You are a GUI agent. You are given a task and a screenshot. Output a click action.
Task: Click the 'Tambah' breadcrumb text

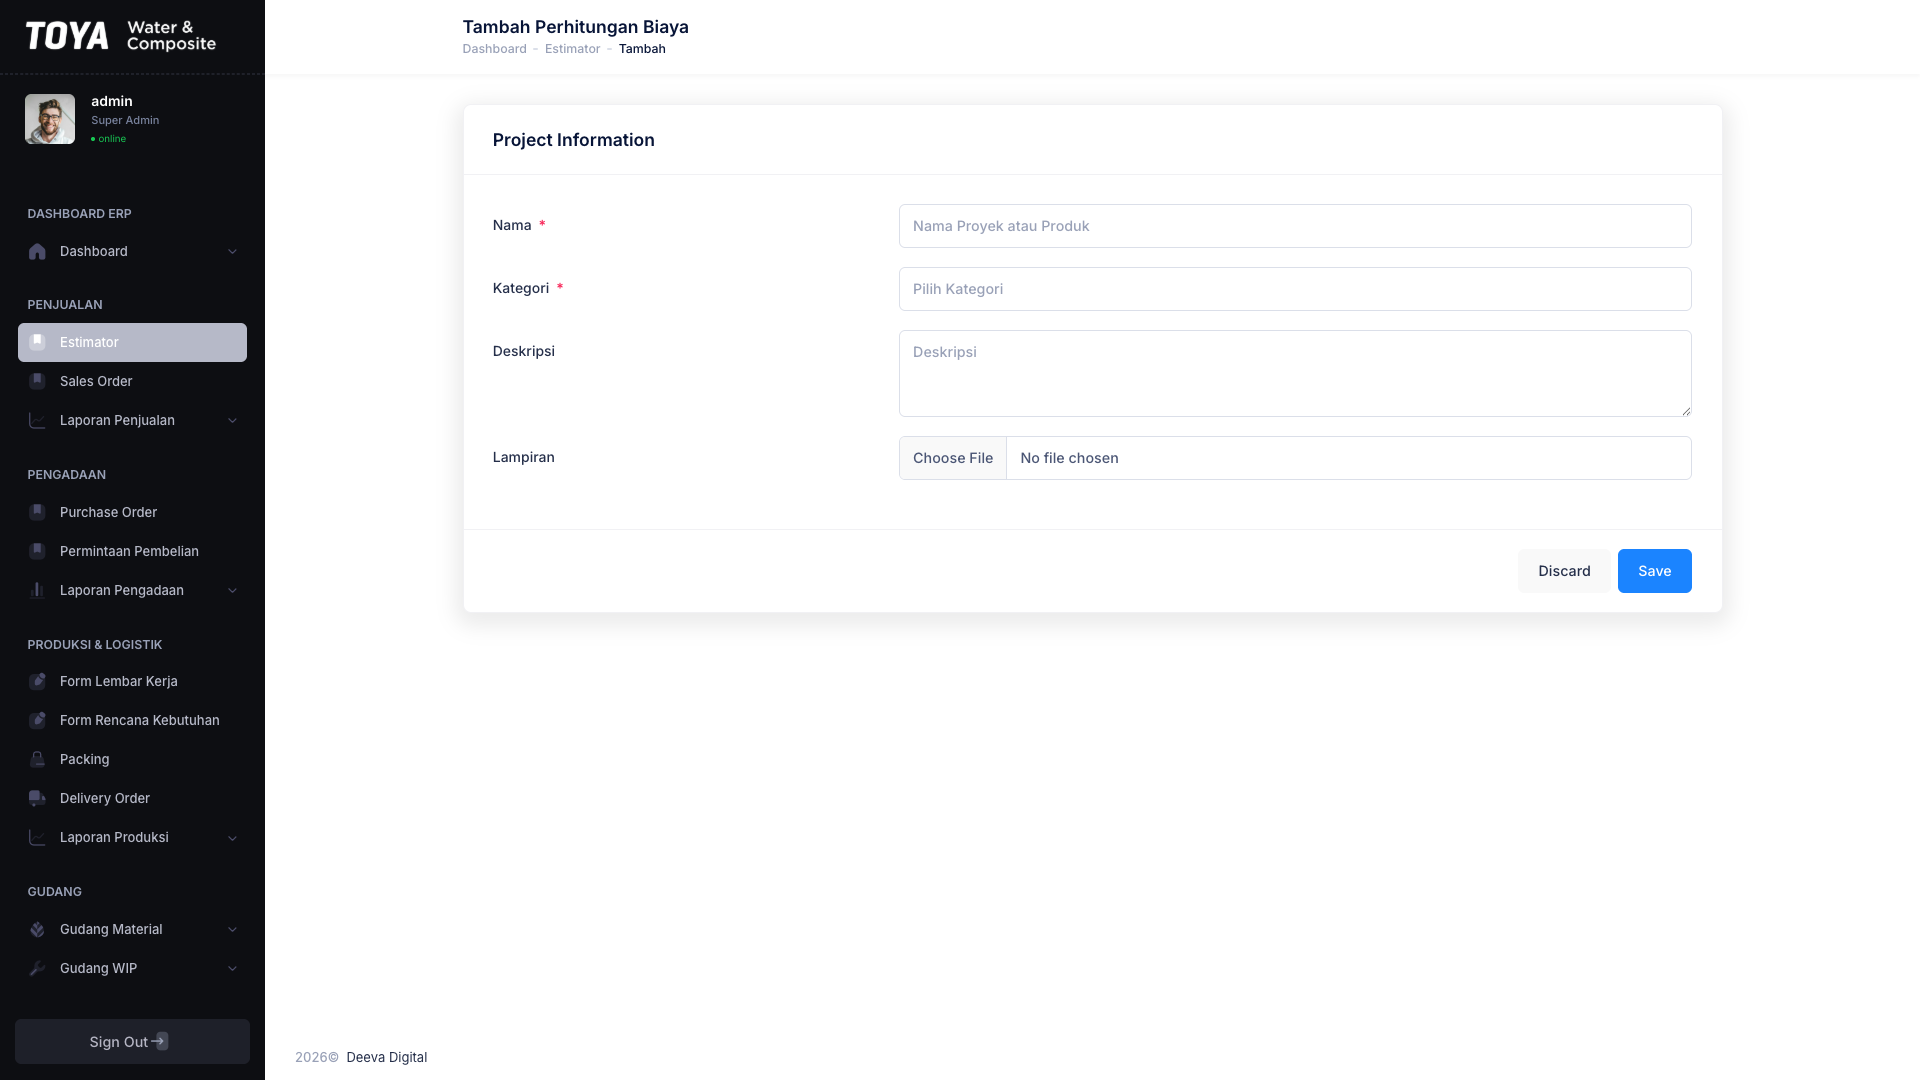pos(642,49)
